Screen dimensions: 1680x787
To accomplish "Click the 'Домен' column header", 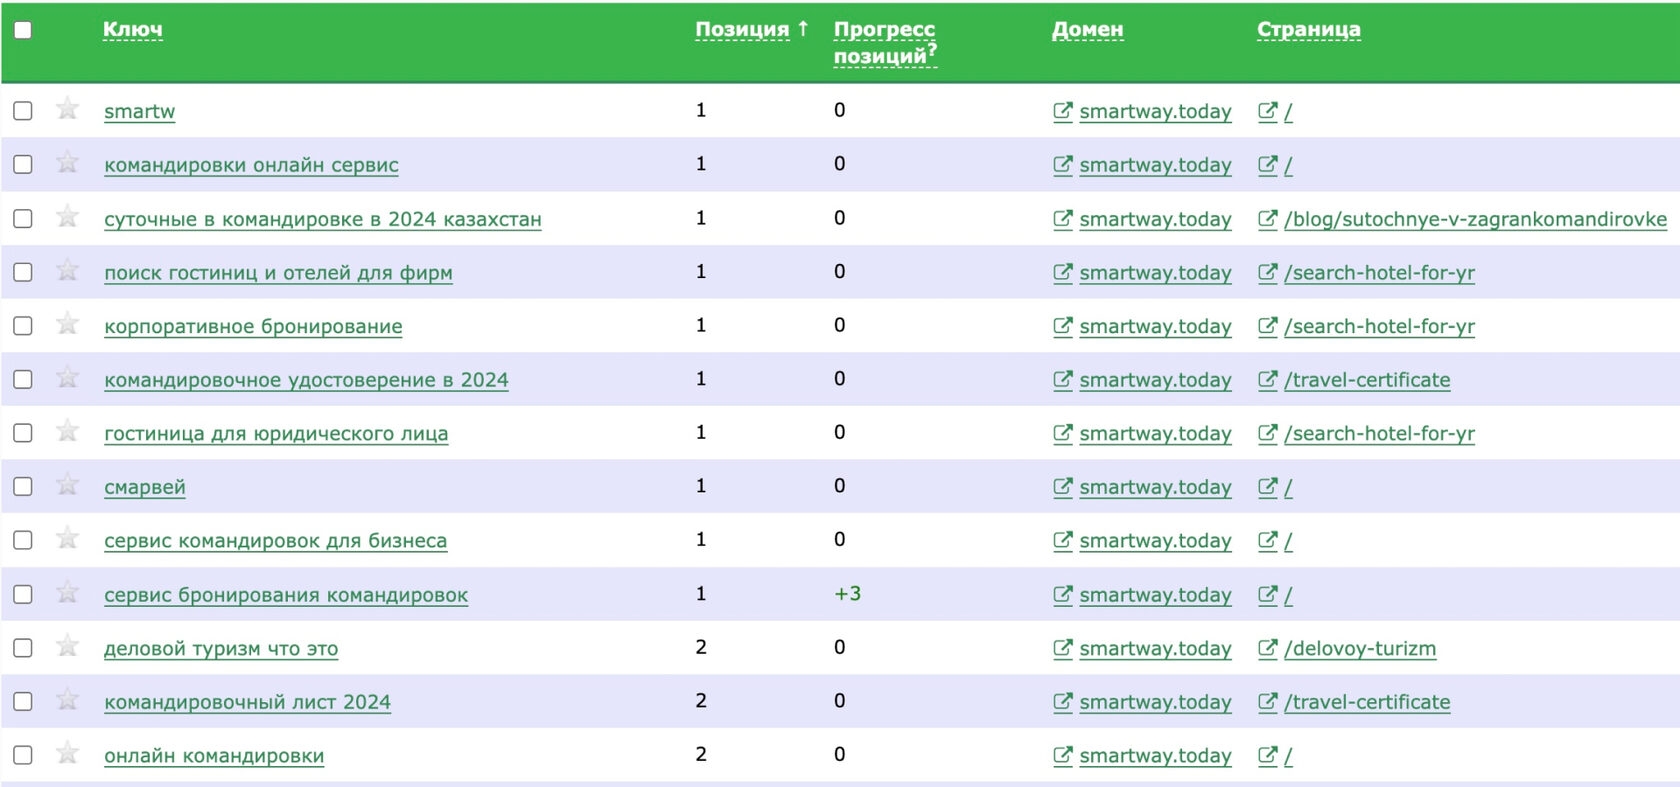I will pos(1087,30).
